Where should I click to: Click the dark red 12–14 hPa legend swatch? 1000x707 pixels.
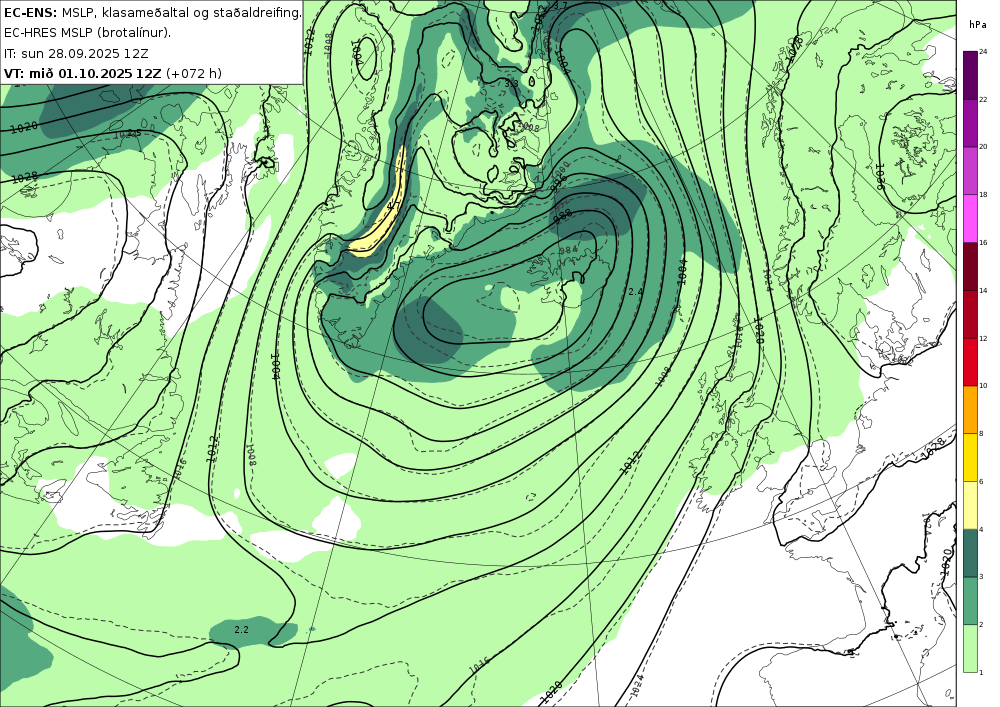pyautogui.click(x=970, y=314)
